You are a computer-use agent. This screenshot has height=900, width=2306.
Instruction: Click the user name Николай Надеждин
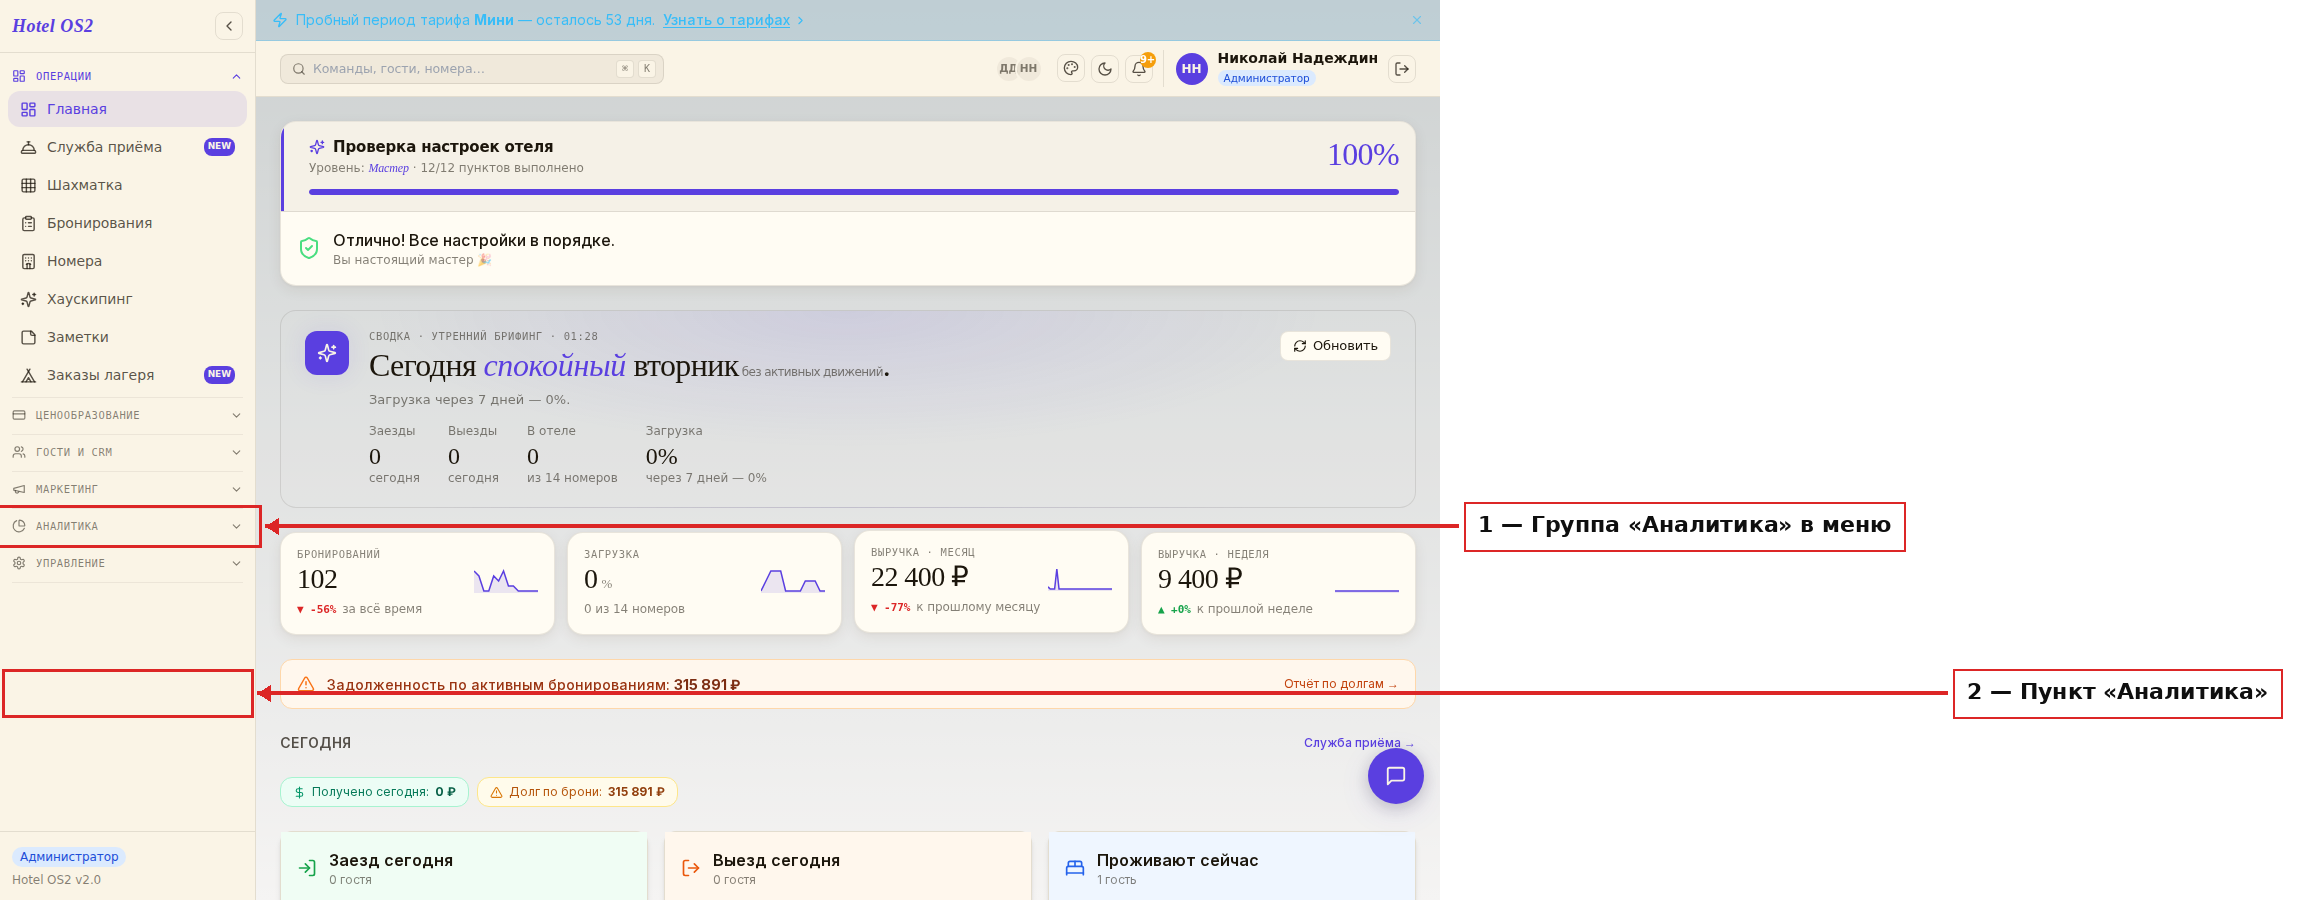[x=1297, y=58]
